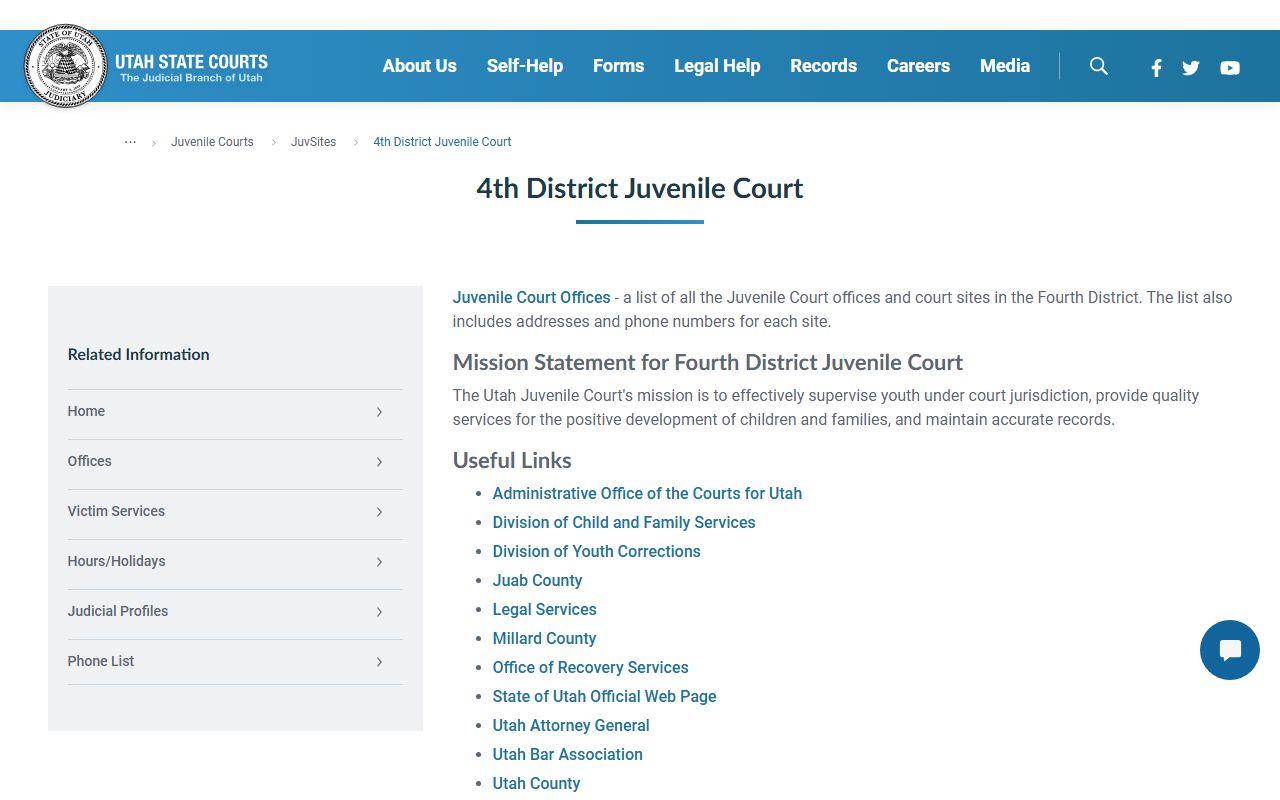Open Office of Recovery Services link
Viewport: 1280px width, 800px height.
590,668
